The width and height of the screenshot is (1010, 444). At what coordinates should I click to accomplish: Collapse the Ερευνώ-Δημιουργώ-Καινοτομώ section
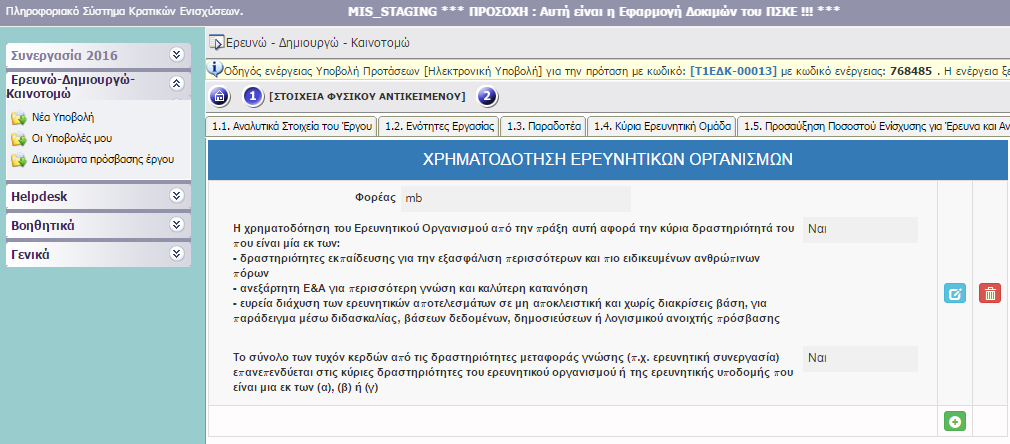176,83
